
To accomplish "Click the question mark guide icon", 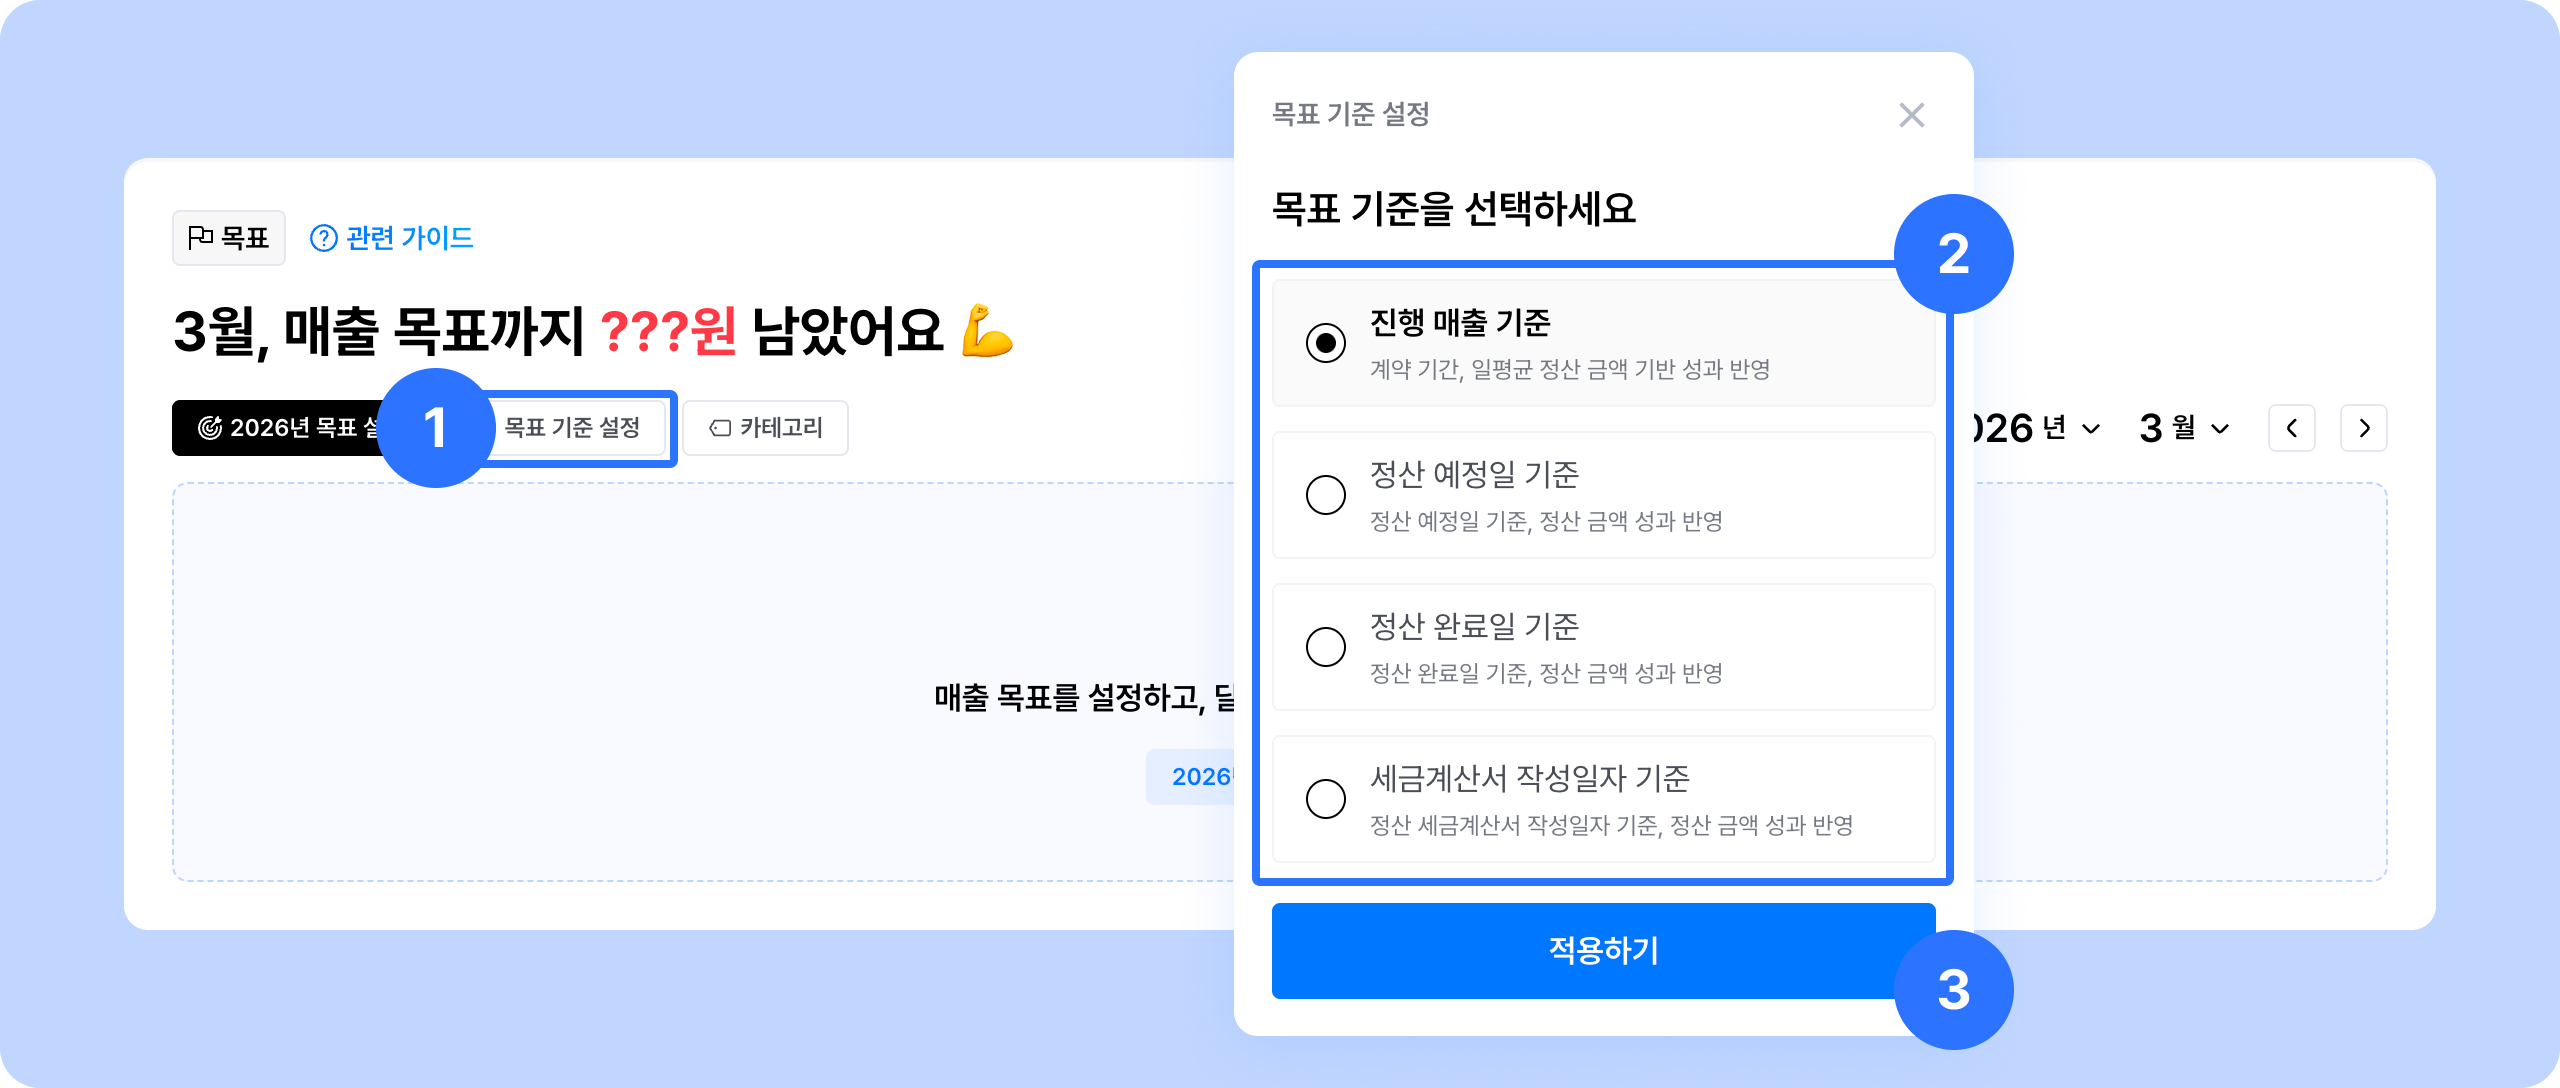I will point(323,238).
